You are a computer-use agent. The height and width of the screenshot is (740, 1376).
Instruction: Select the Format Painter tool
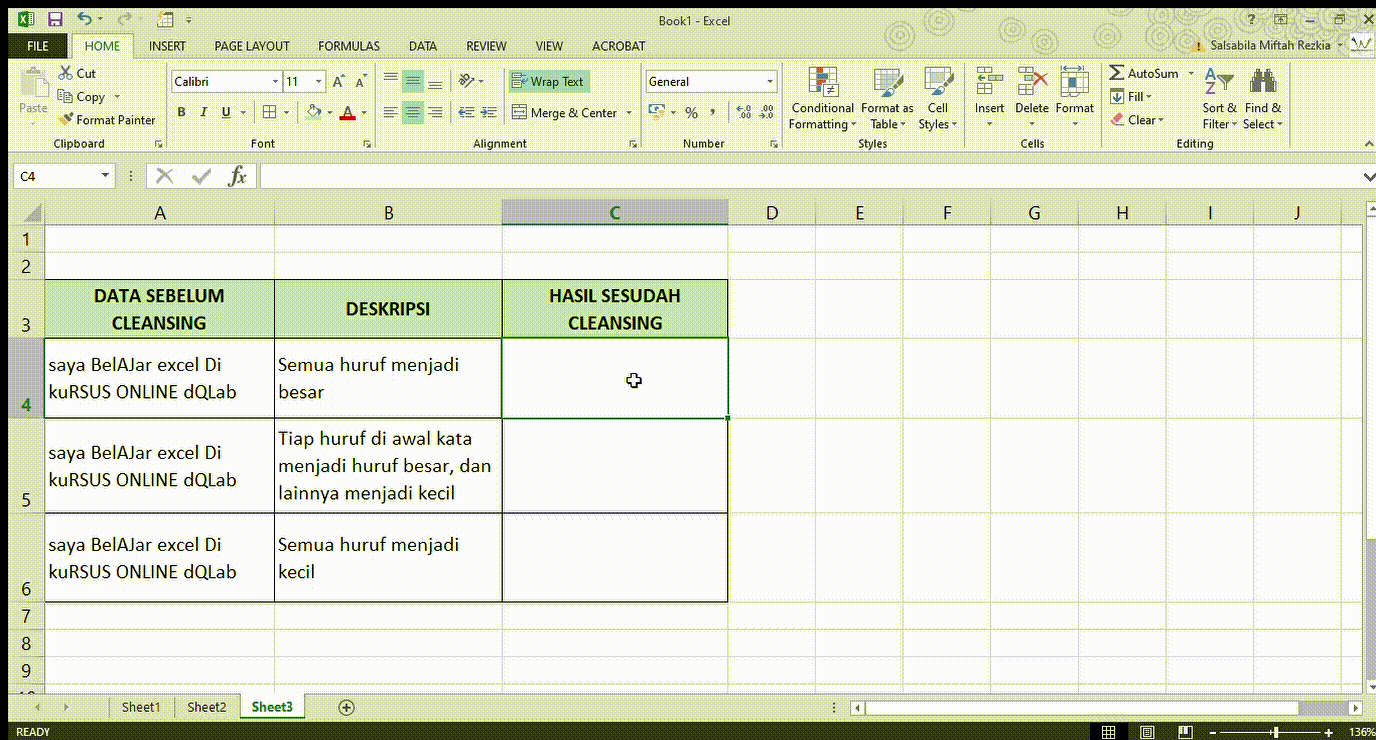click(x=107, y=119)
